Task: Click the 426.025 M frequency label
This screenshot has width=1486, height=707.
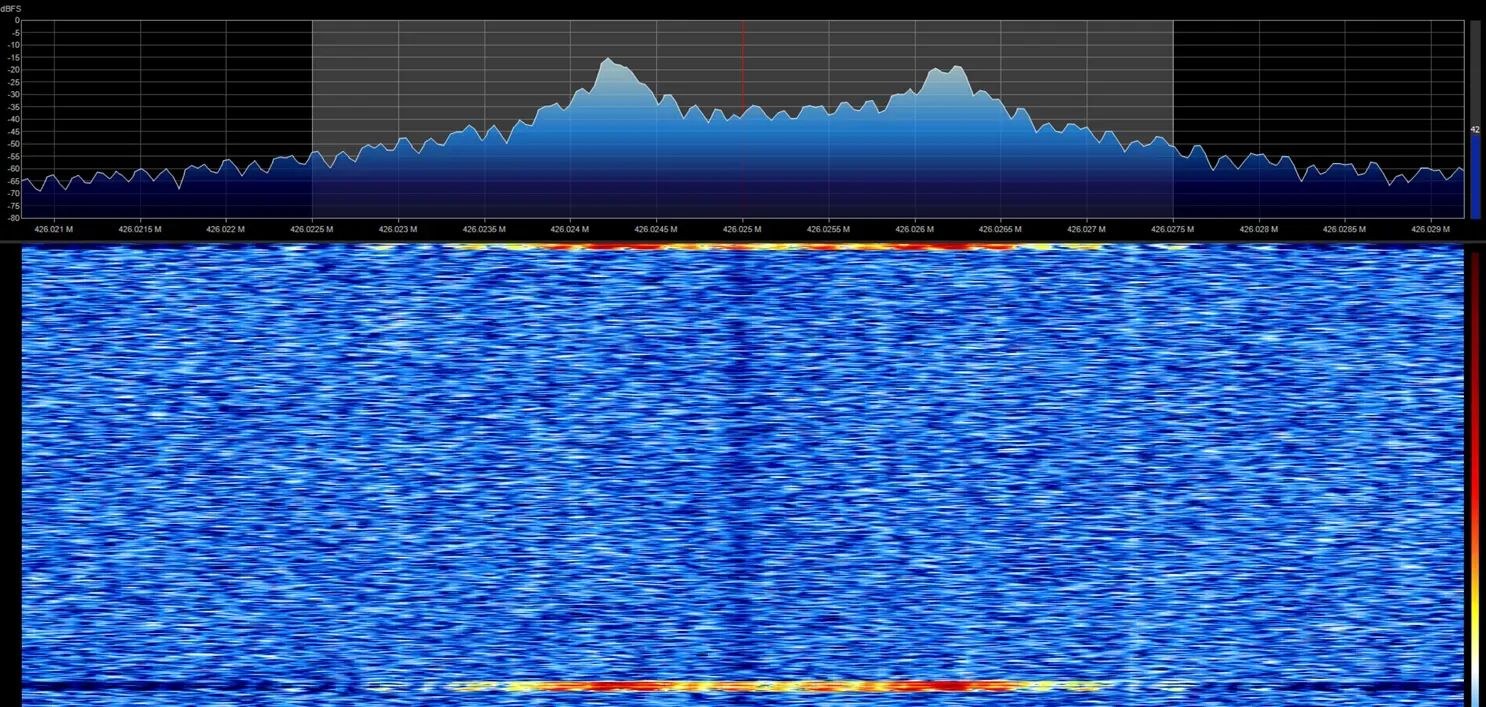Action: pyautogui.click(x=740, y=229)
